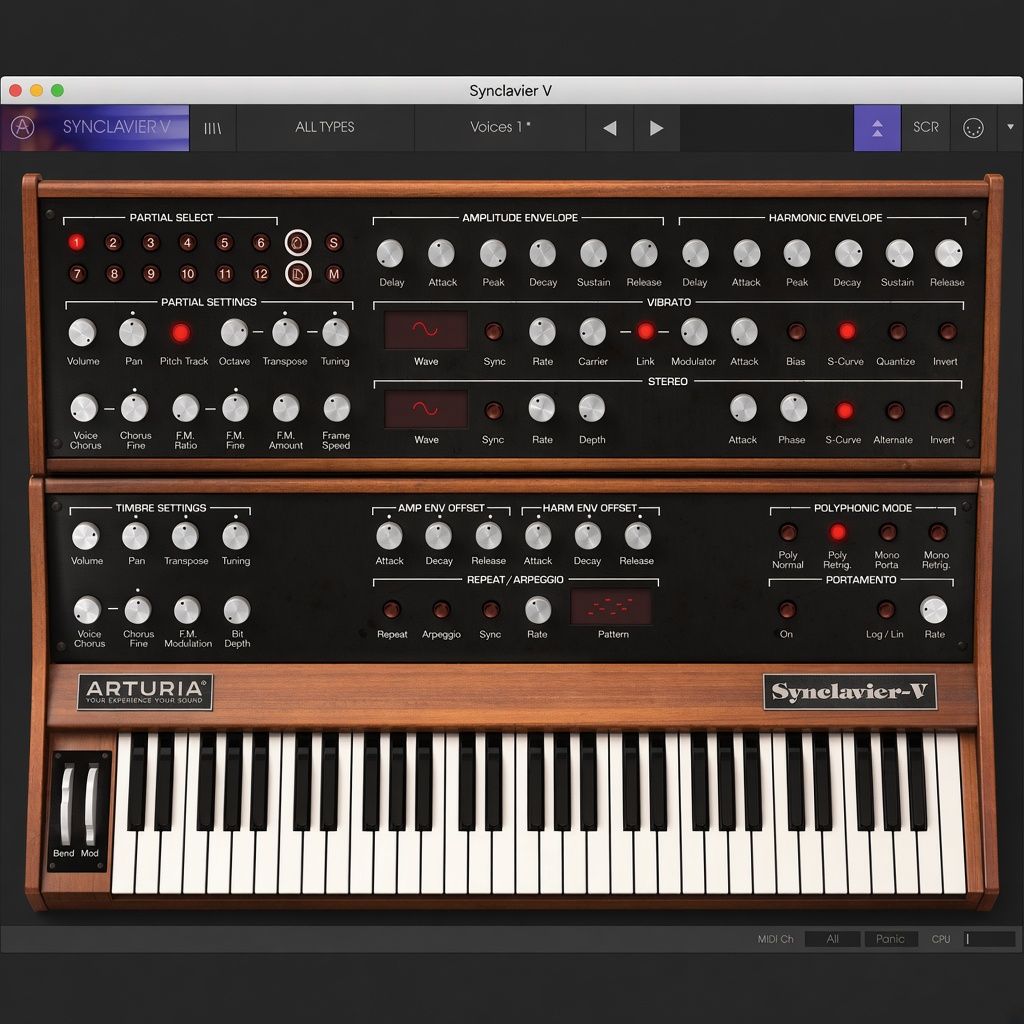This screenshot has height=1024, width=1024.
Task: Toggle Repeat/Arpeggio Sync button
Action: (490, 609)
